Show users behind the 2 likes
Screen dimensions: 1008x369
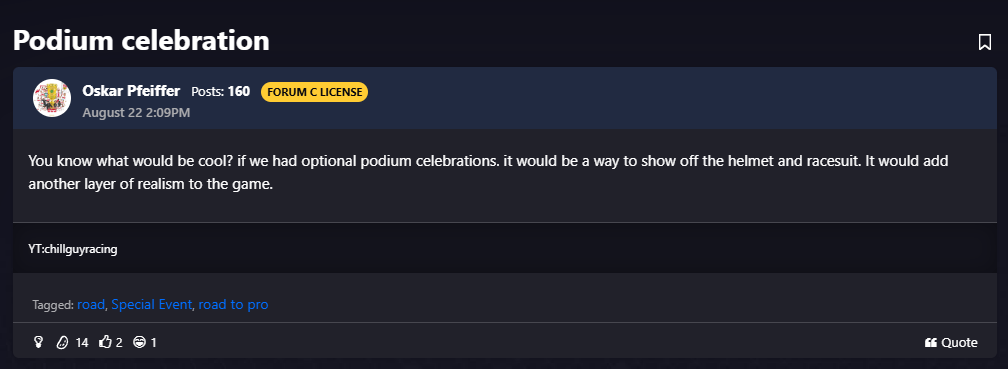point(119,343)
